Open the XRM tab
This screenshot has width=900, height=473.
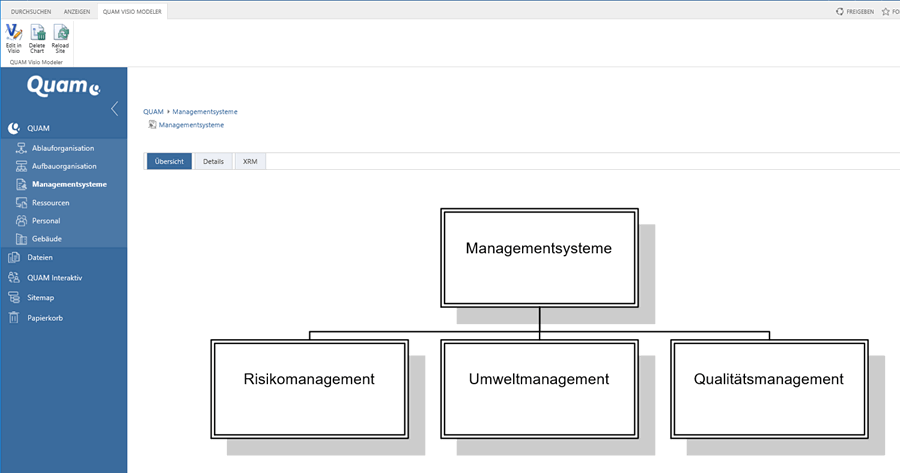(x=250, y=161)
